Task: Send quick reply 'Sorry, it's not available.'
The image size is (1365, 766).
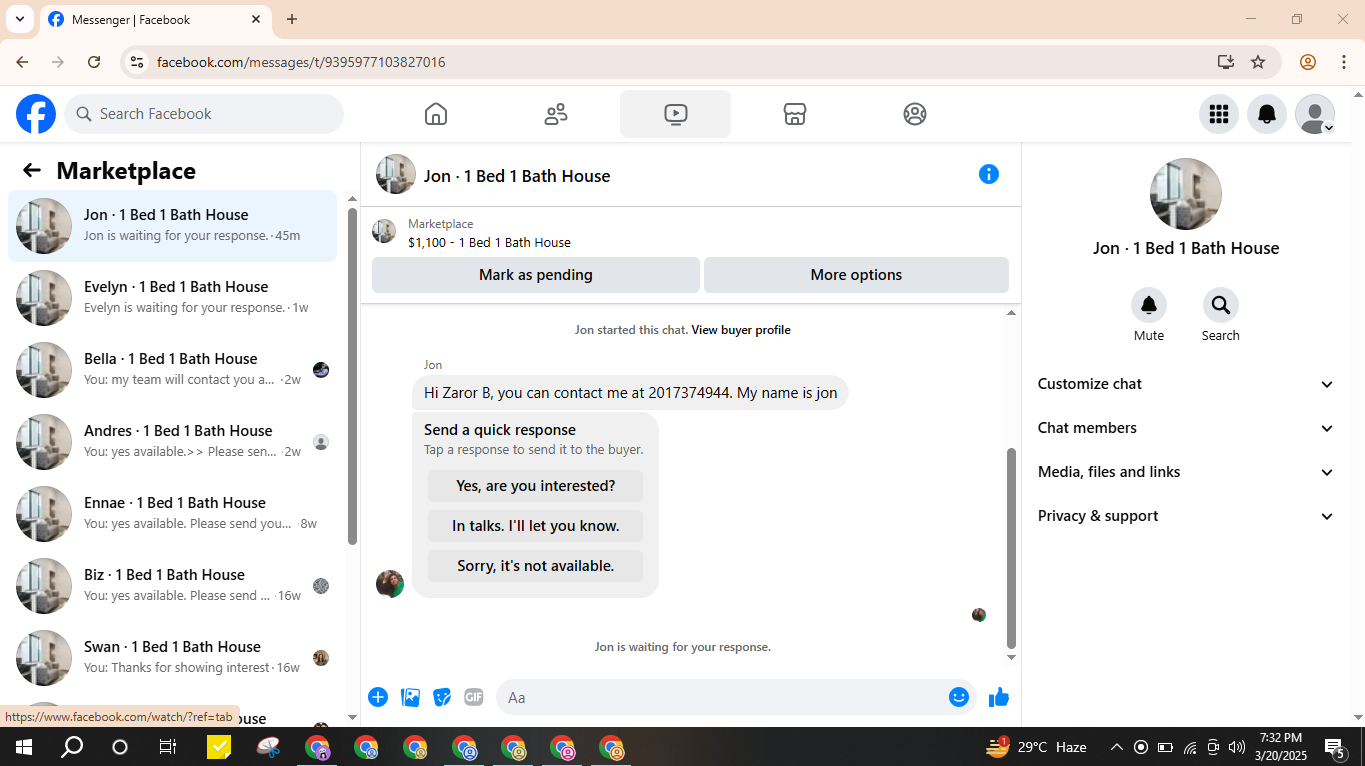Action: click(536, 566)
